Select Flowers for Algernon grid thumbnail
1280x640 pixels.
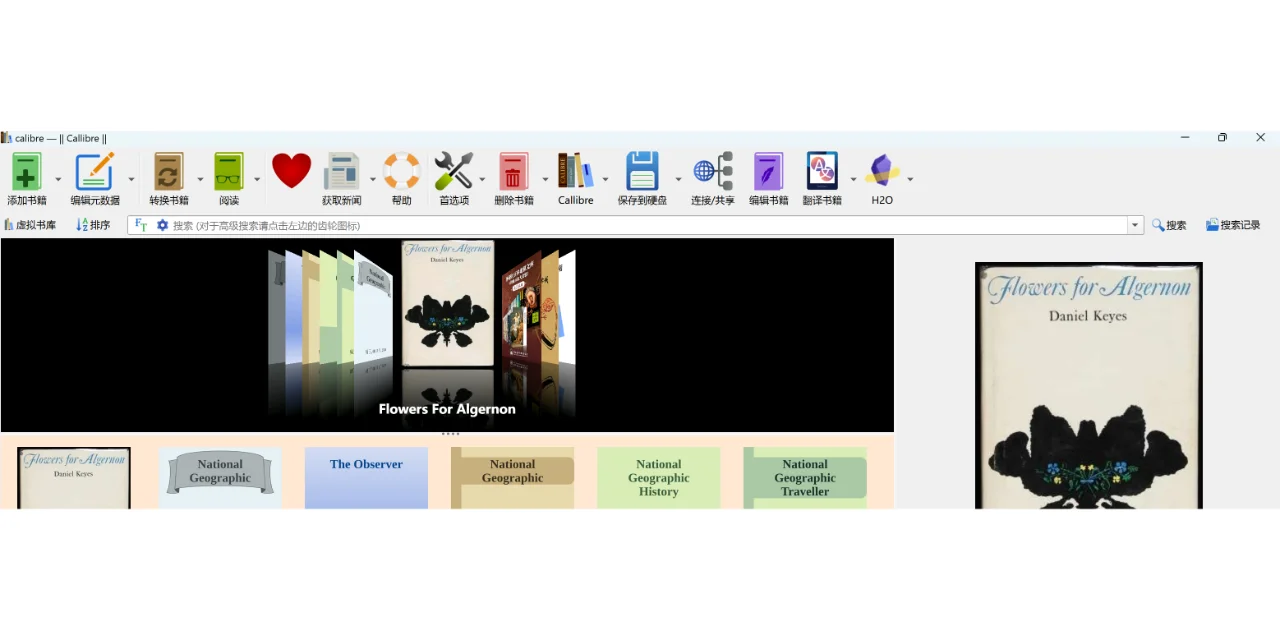coord(74,478)
